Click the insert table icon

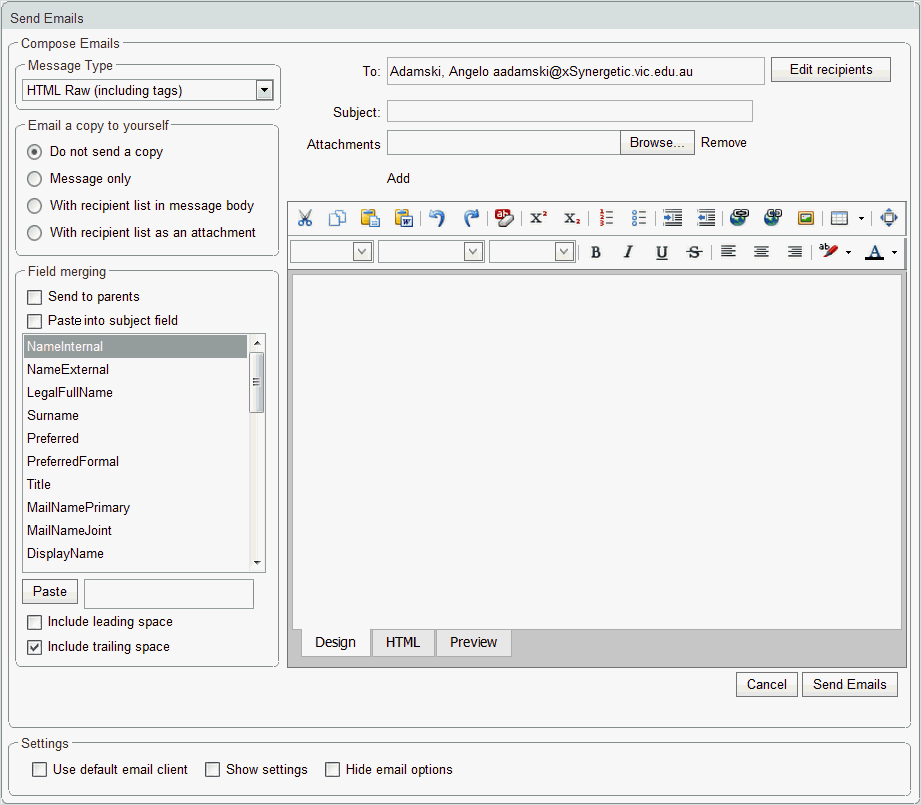(839, 218)
